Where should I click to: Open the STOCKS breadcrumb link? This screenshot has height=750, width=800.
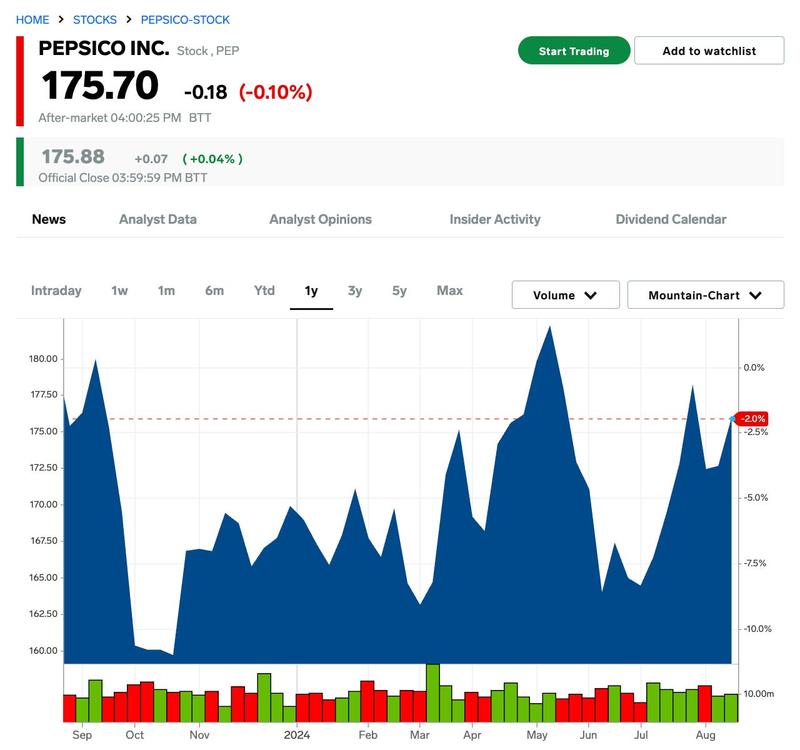tap(95, 20)
